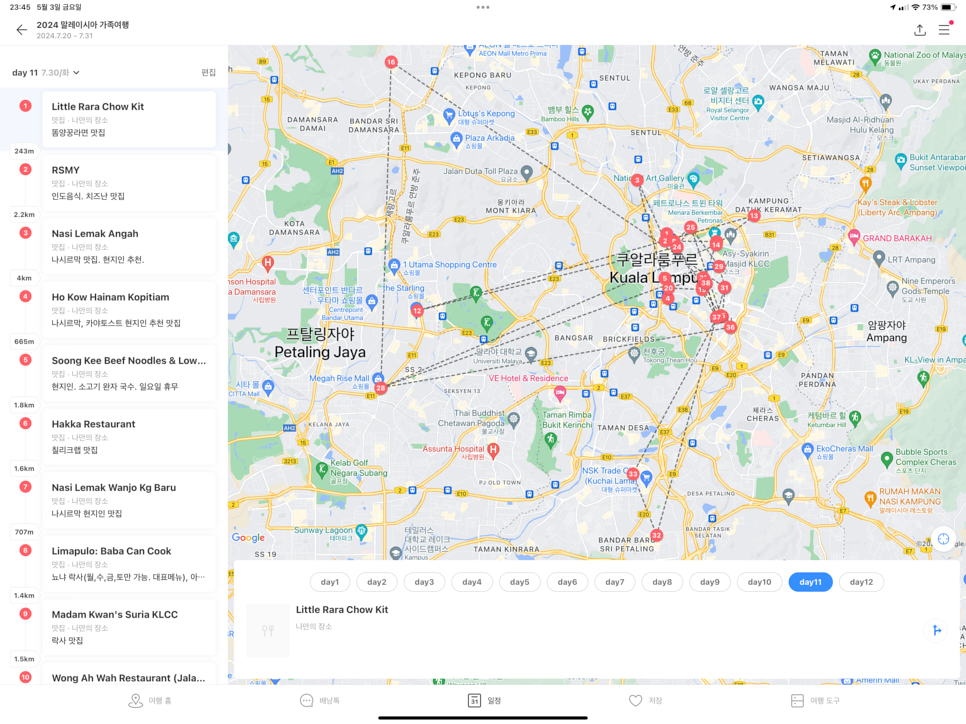This screenshot has height=724, width=966.
Task: Select the active day11 tab
Action: tap(811, 582)
